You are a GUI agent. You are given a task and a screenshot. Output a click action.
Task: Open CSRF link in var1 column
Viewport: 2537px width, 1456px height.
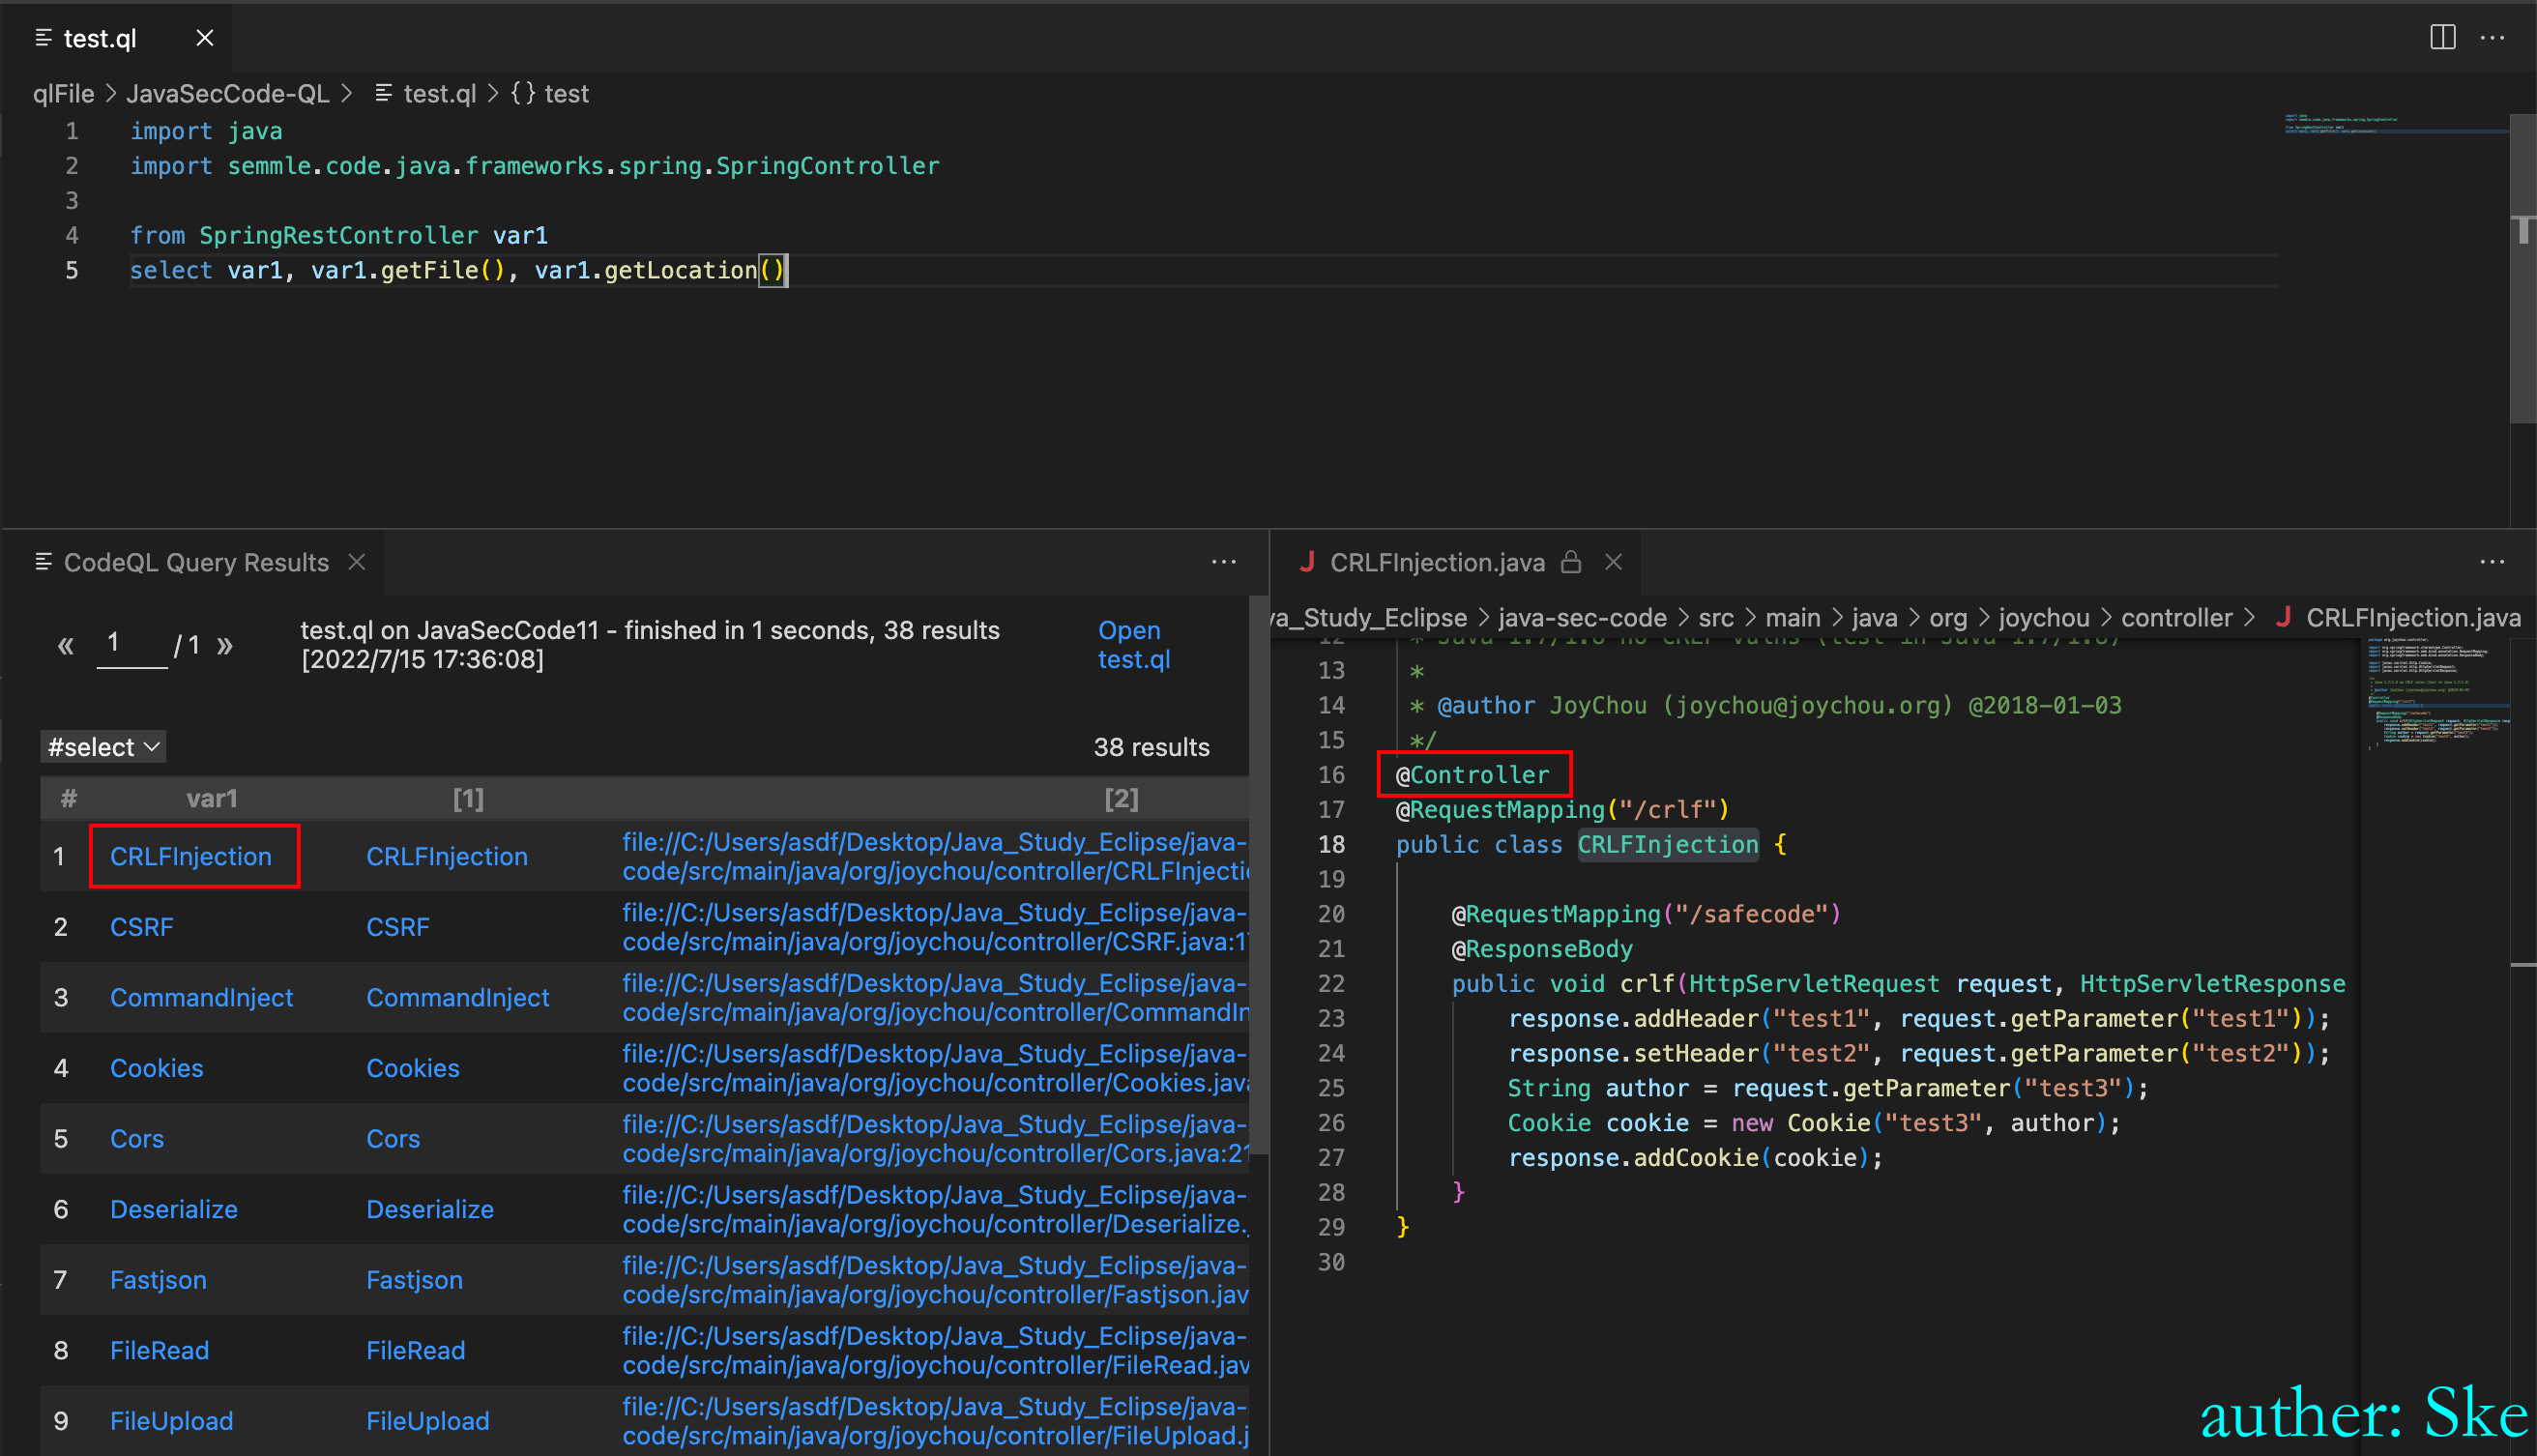[x=141, y=927]
